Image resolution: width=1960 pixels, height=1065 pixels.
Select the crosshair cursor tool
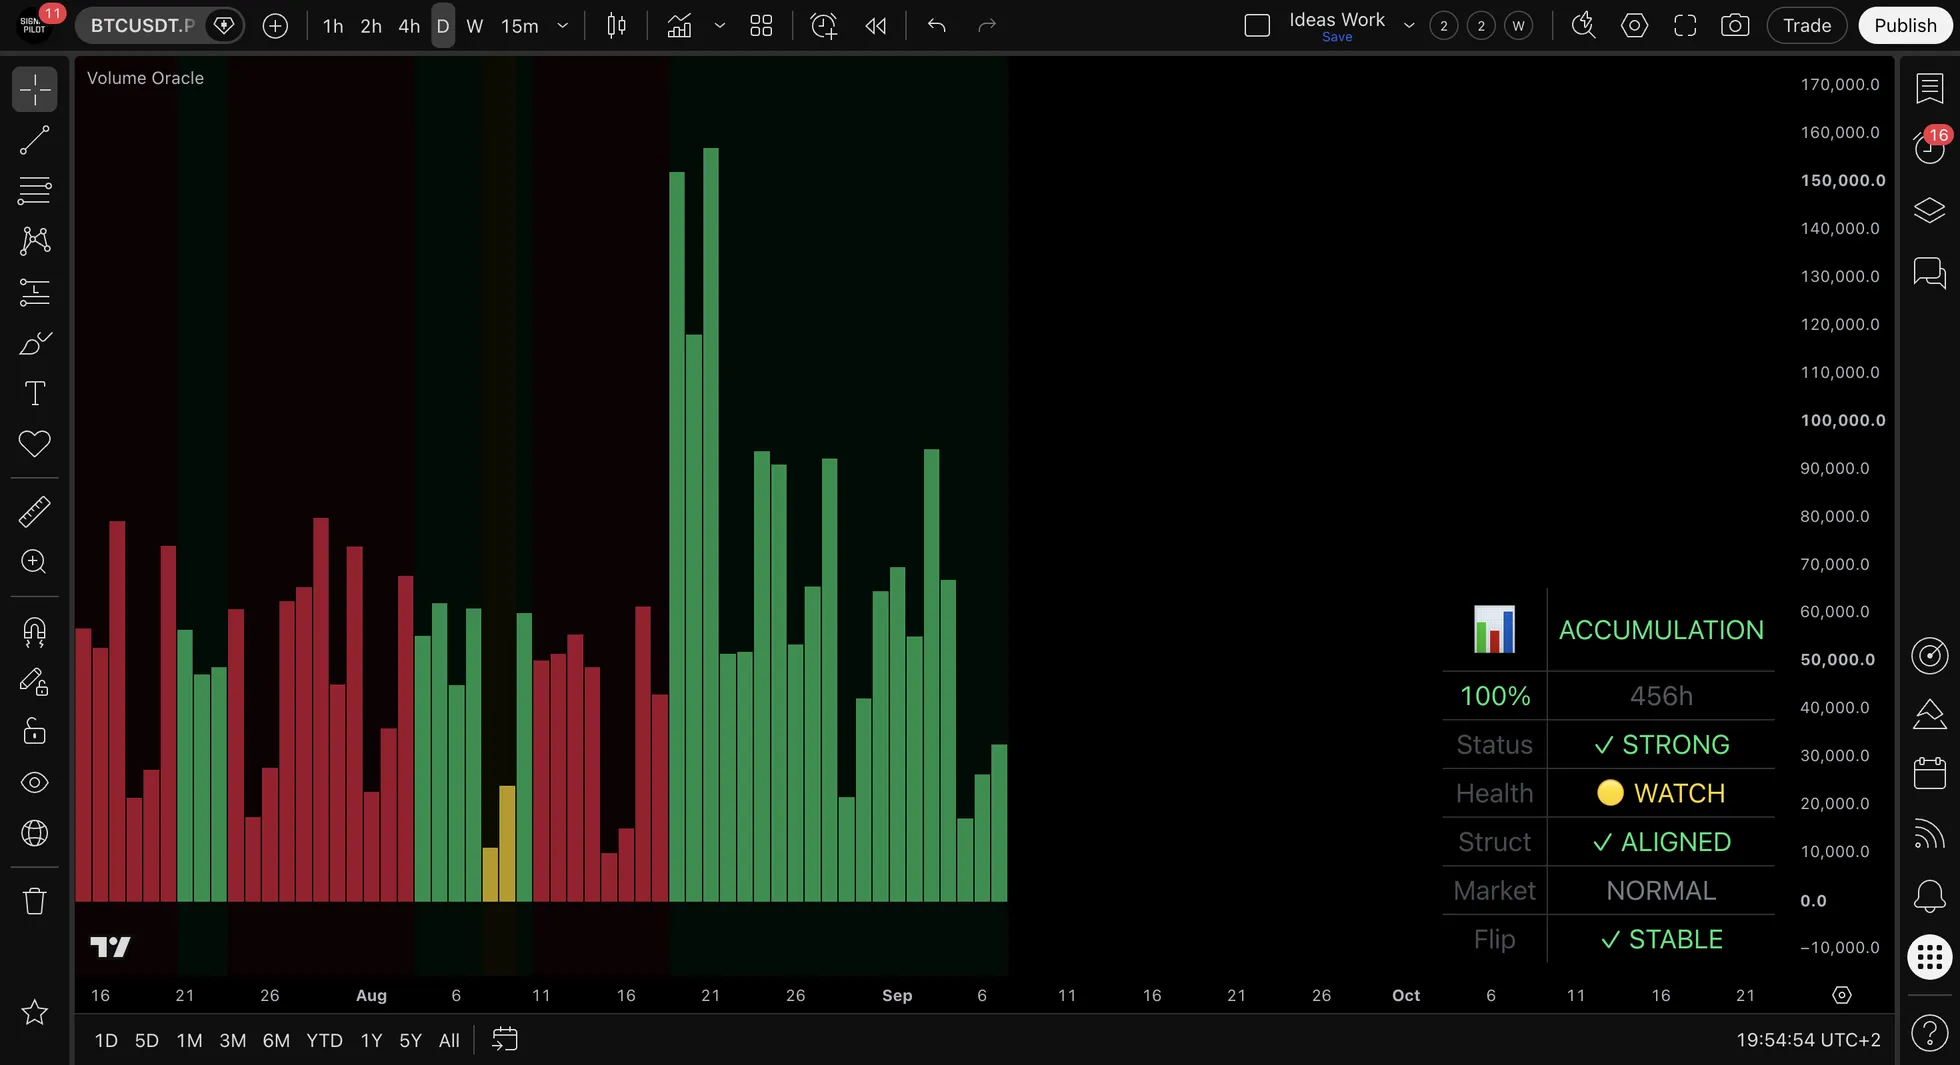pyautogui.click(x=35, y=90)
